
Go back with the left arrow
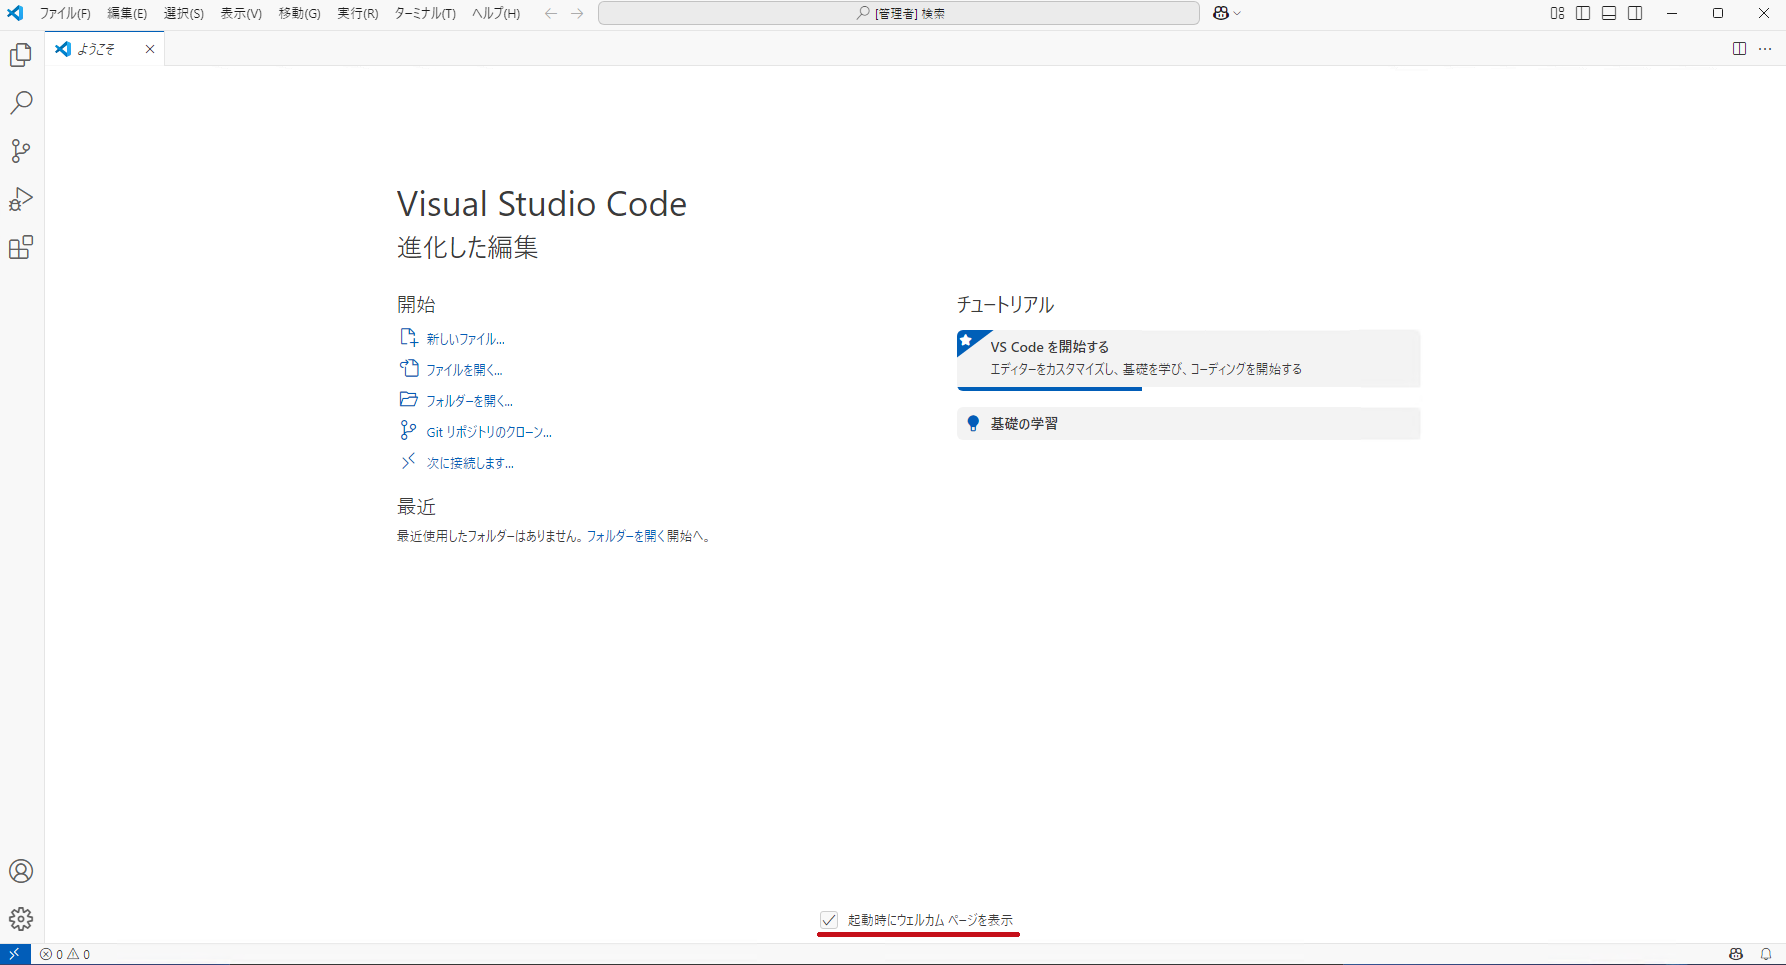tap(551, 13)
